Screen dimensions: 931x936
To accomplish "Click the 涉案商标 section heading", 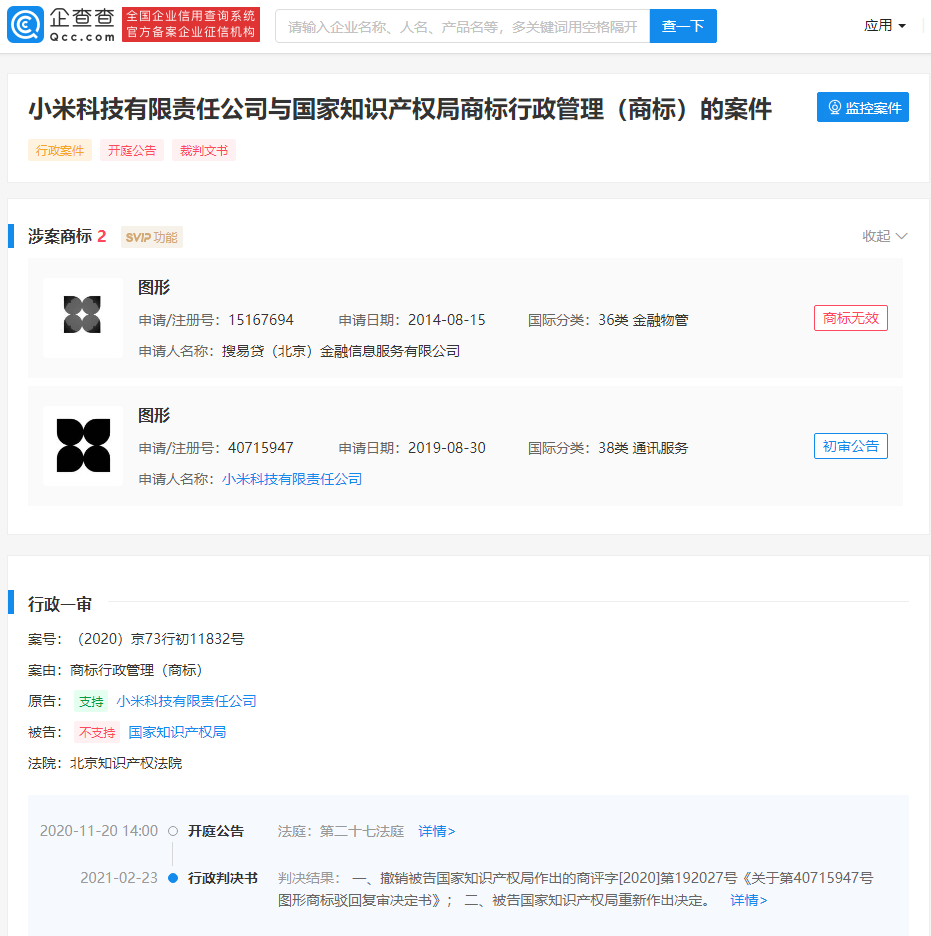I will click(x=60, y=236).
